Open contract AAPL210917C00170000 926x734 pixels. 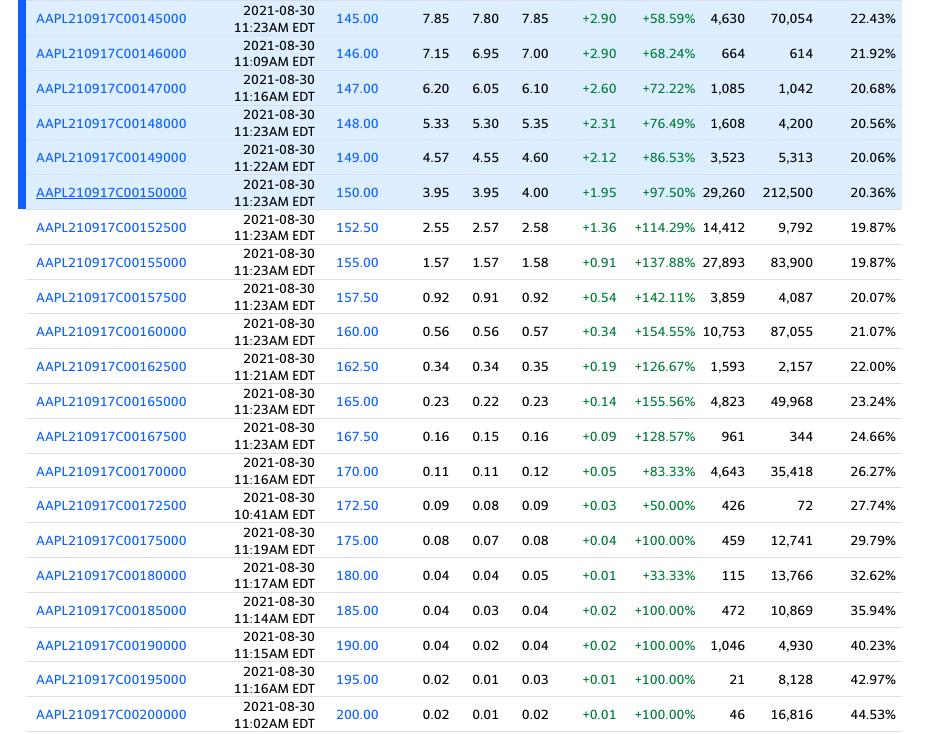click(x=111, y=471)
